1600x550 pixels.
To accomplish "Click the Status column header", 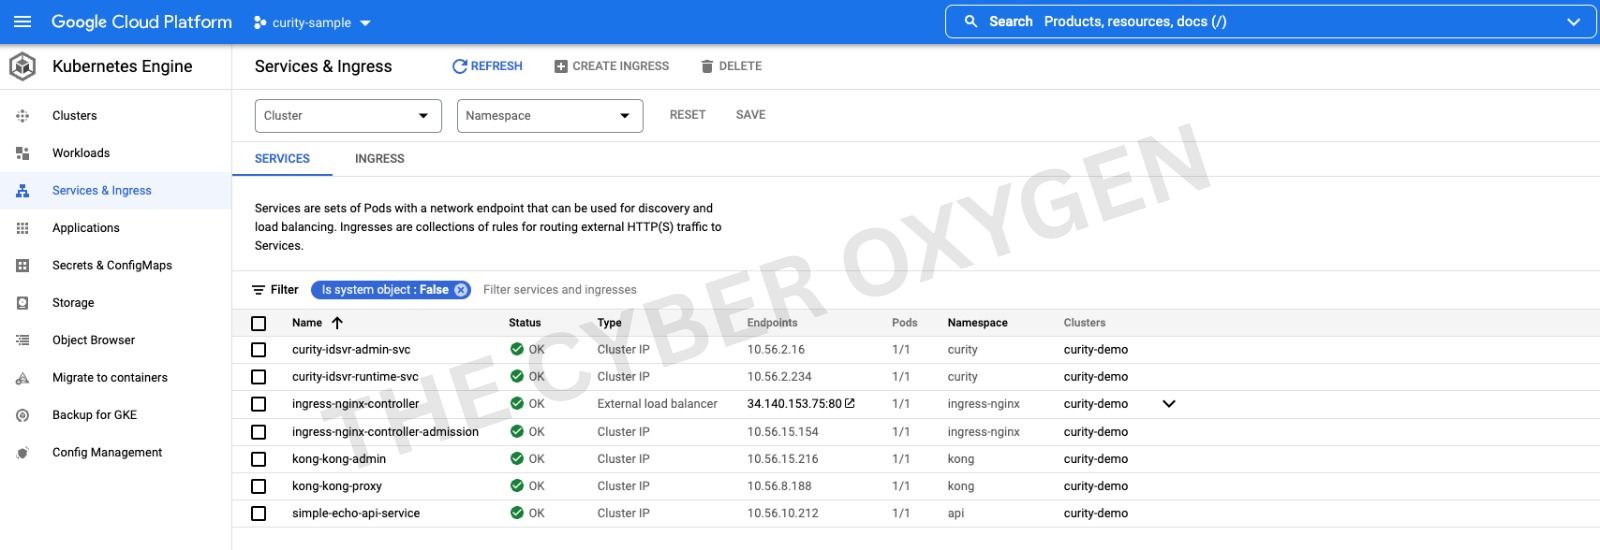I will (525, 323).
